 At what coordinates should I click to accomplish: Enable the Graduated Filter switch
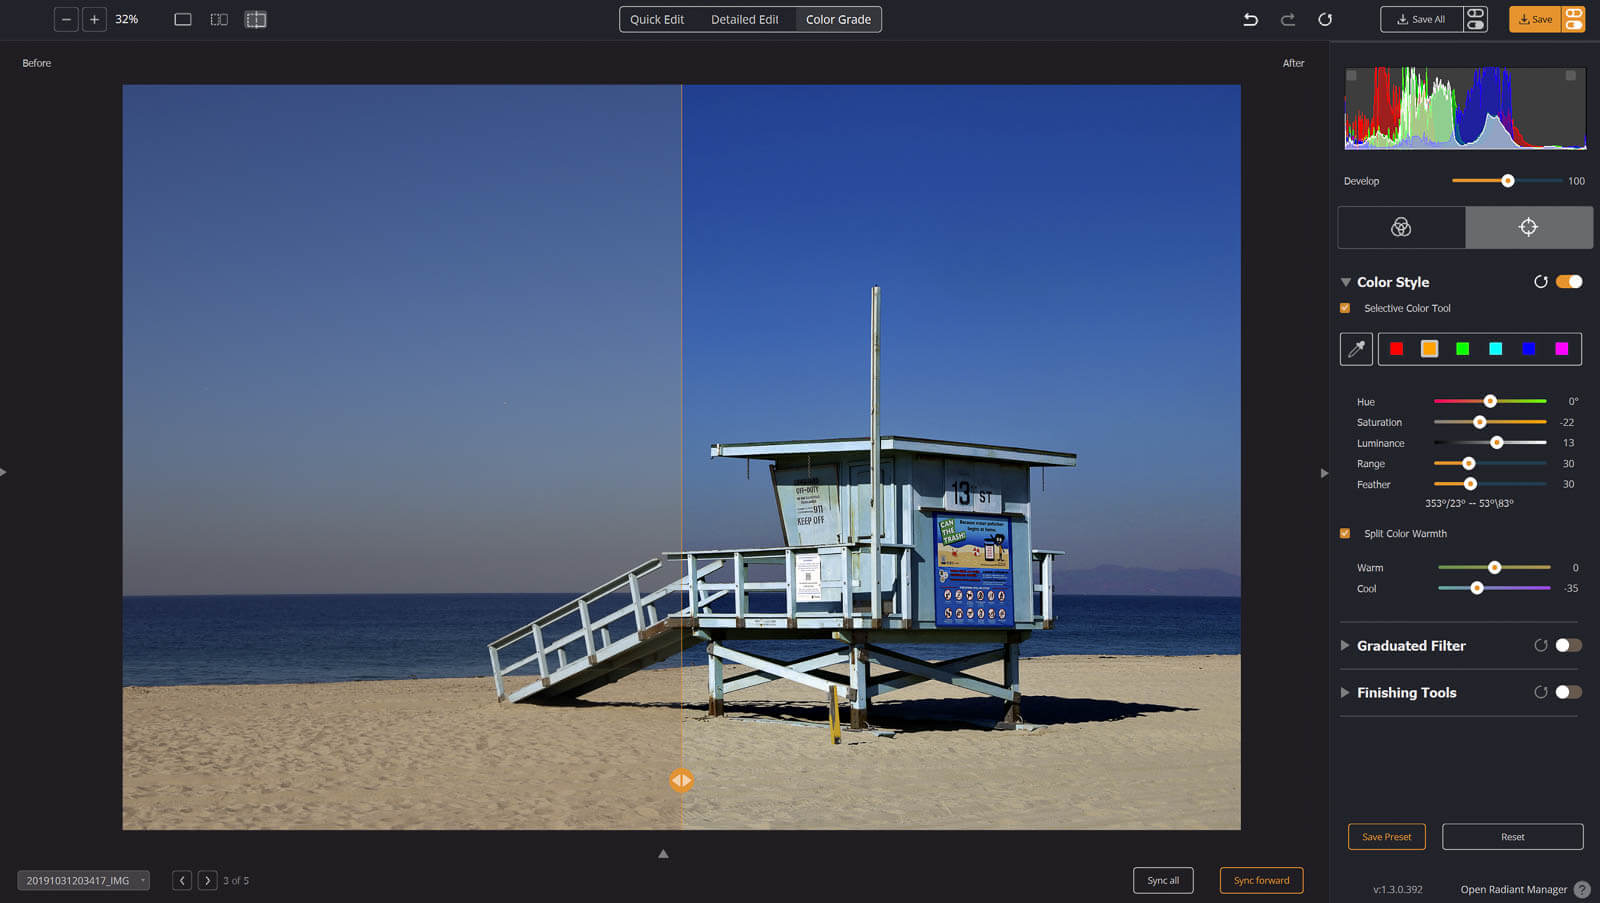[1568, 645]
